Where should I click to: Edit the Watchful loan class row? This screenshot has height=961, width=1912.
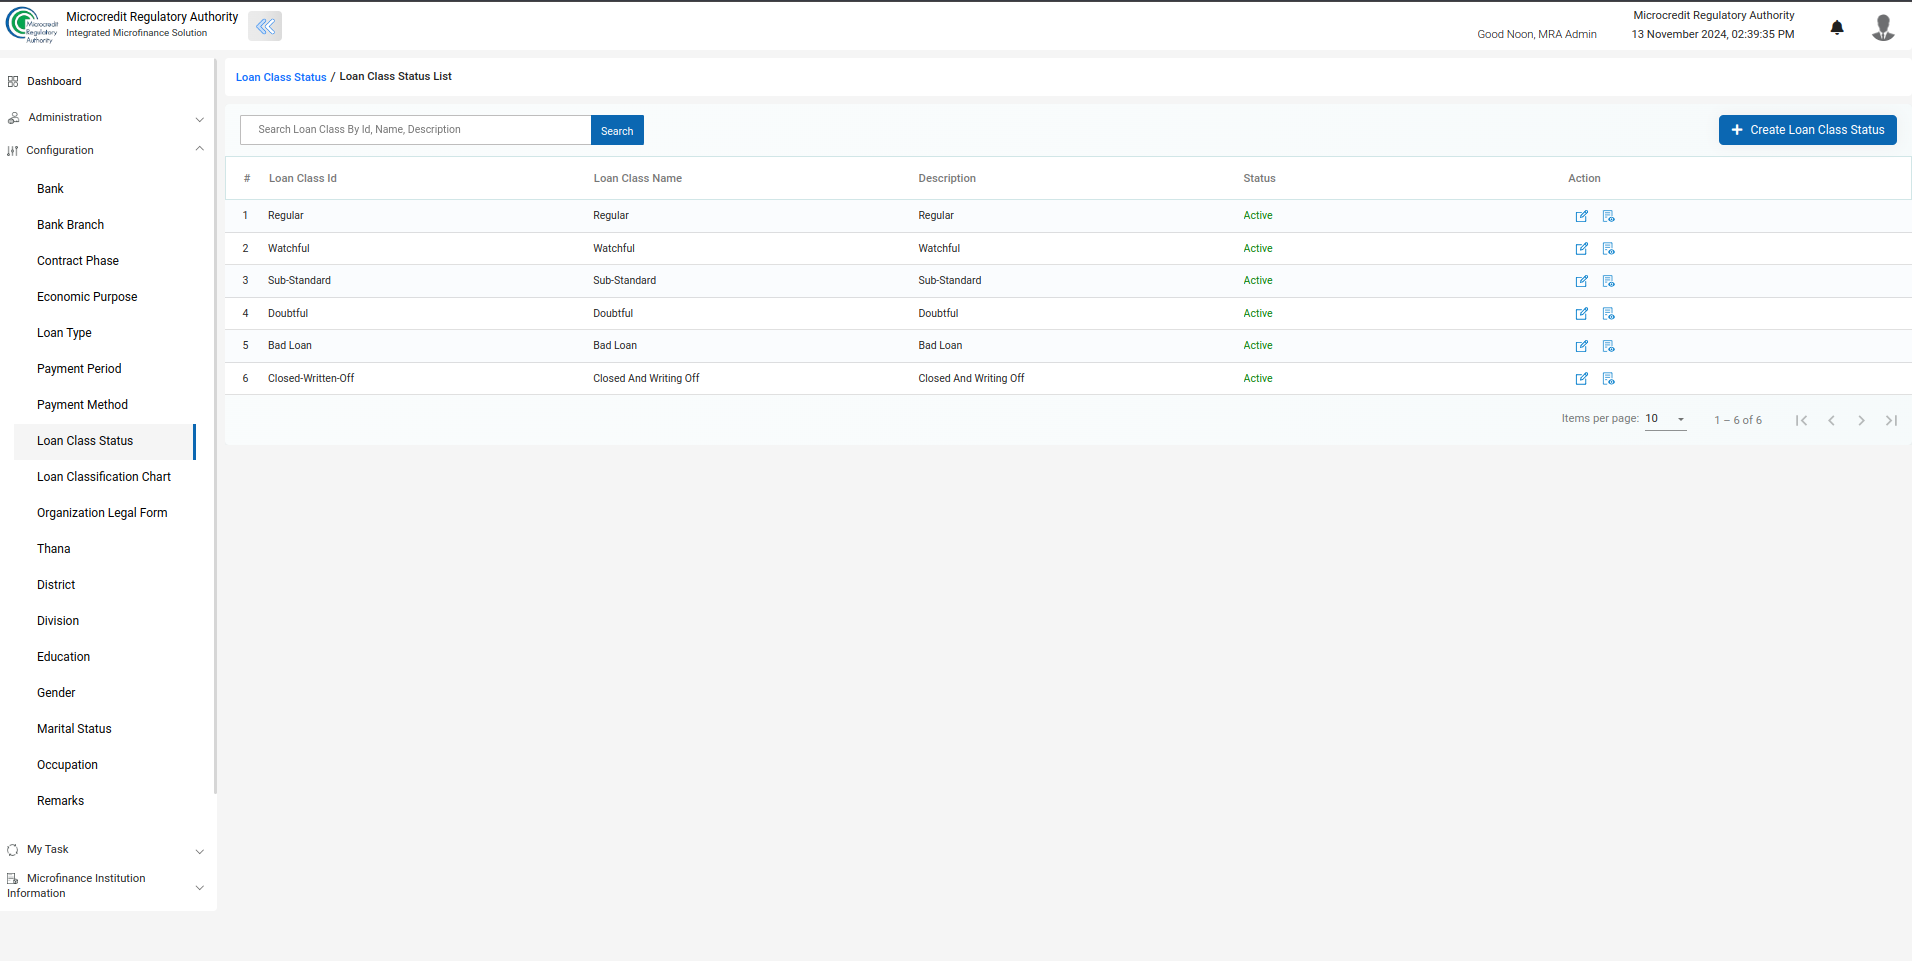1581,249
